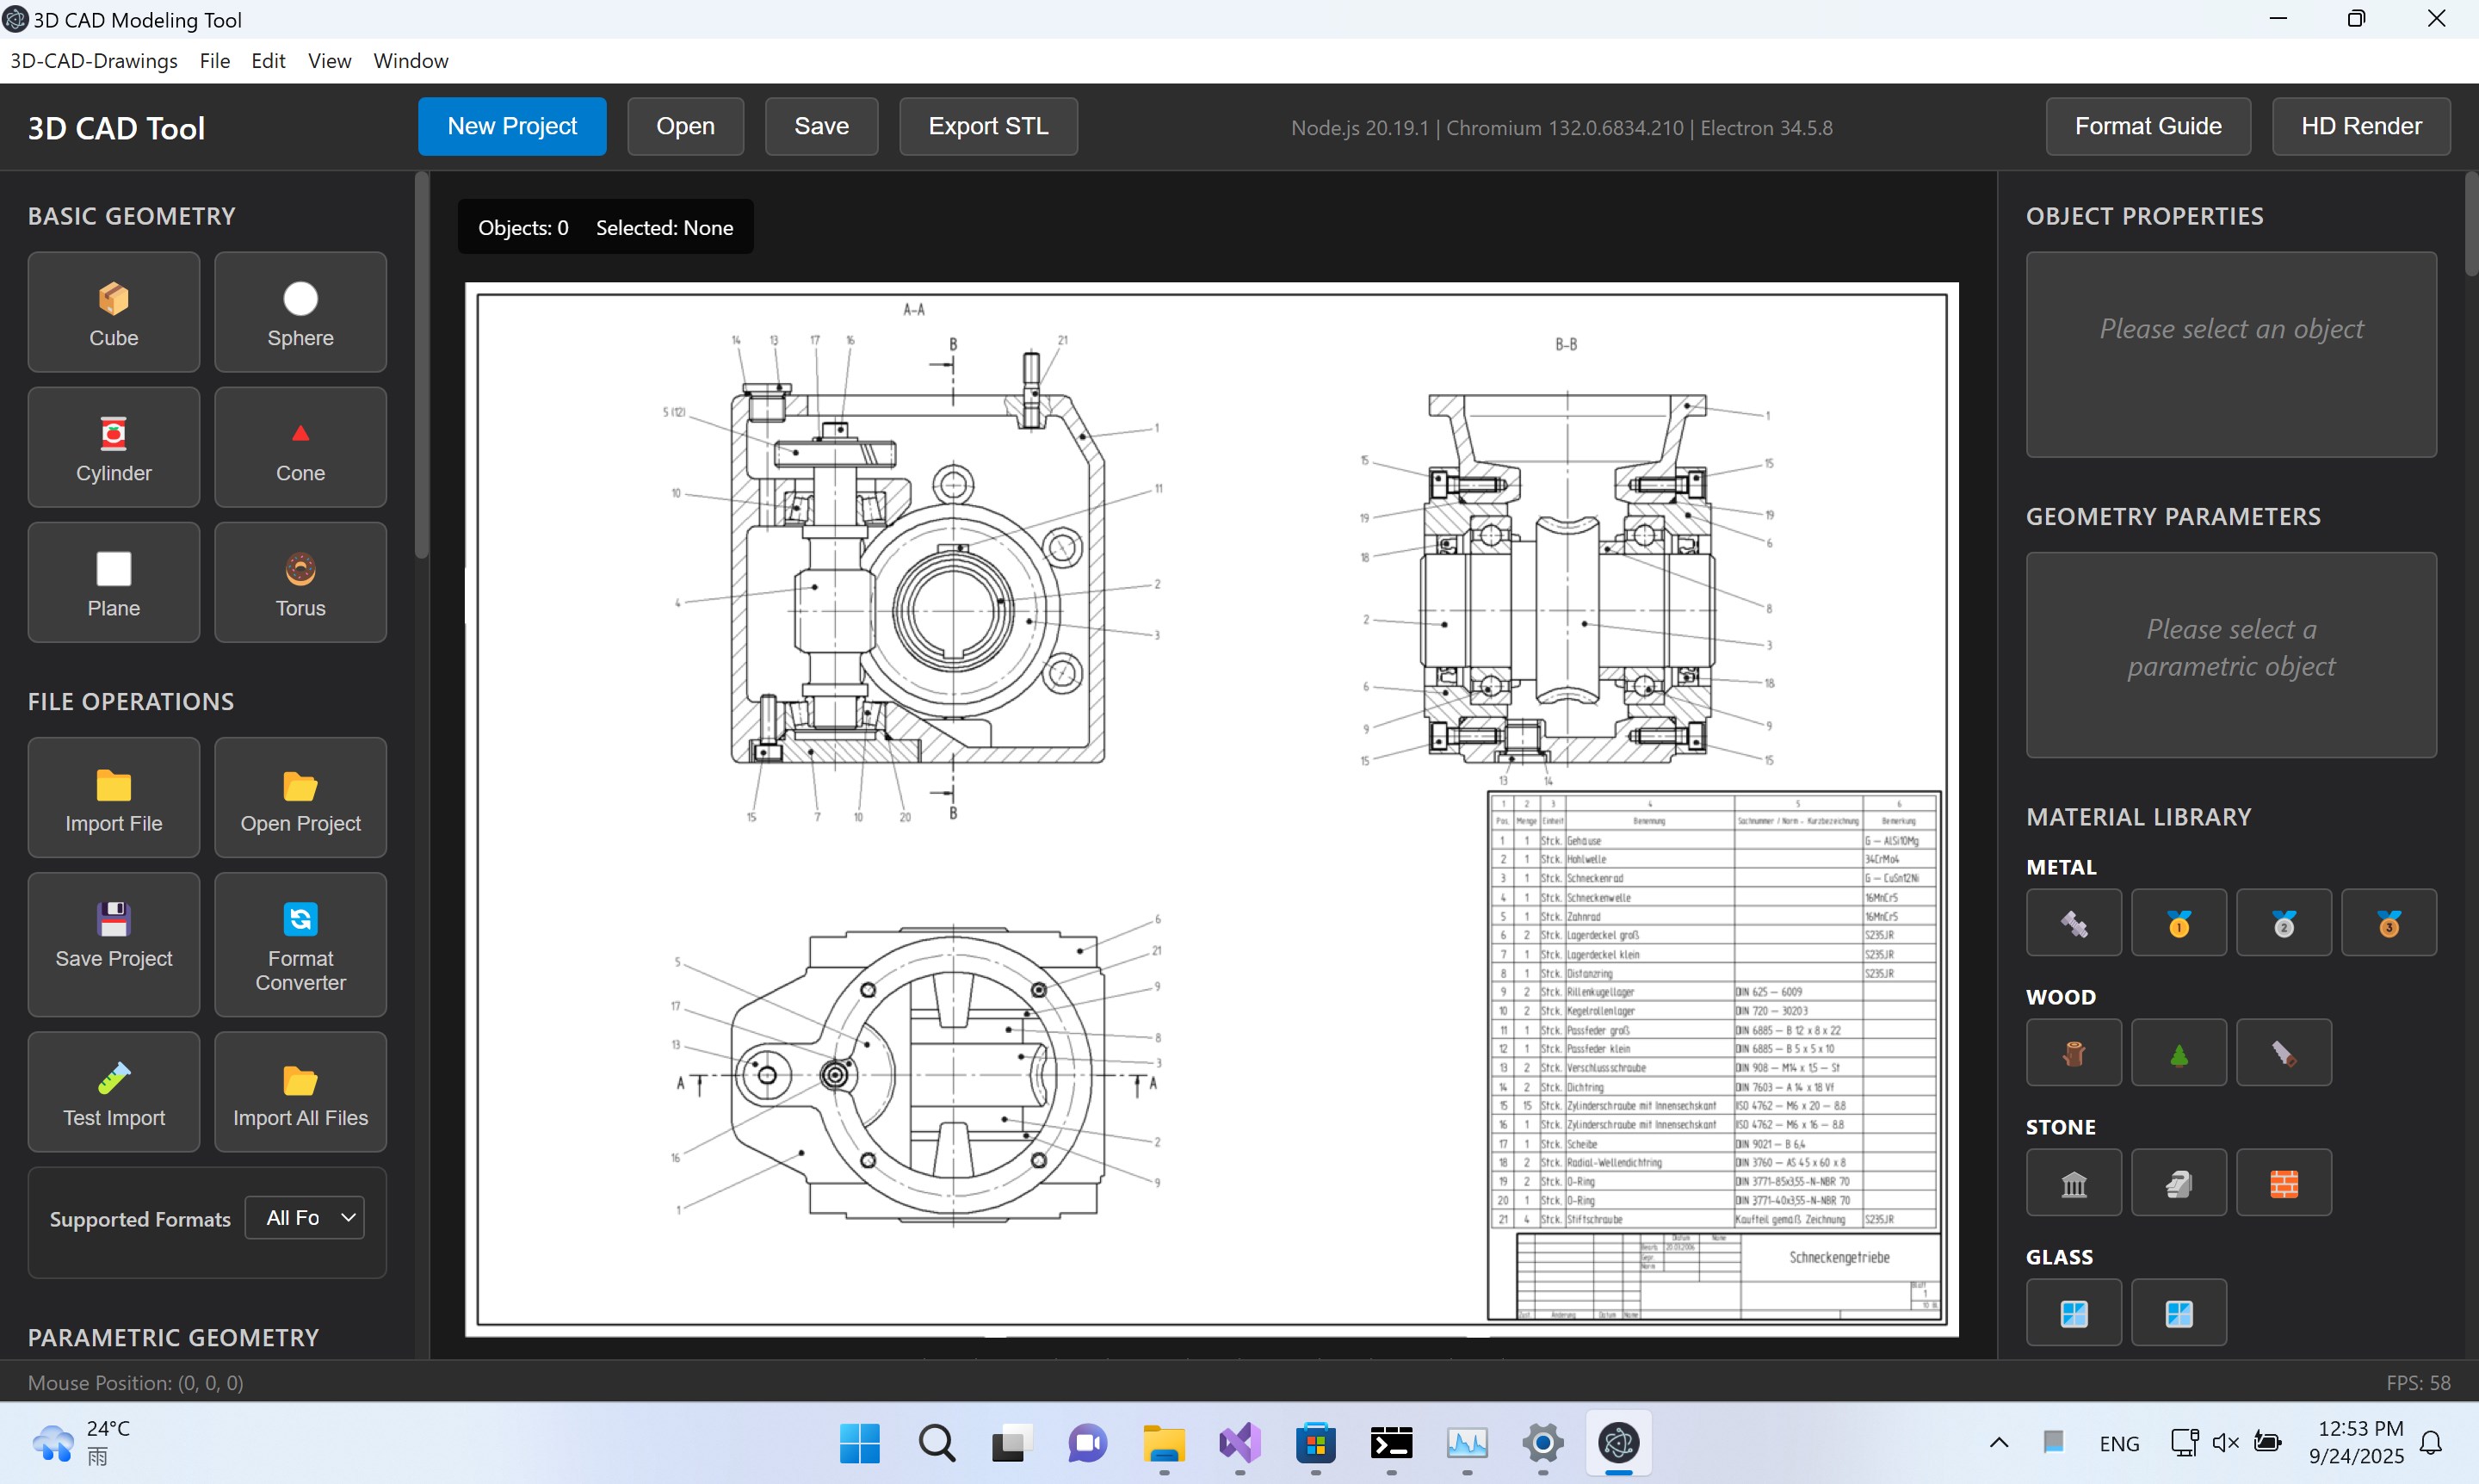Open the 3D-CAD-Drawings menu

coord(93,61)
